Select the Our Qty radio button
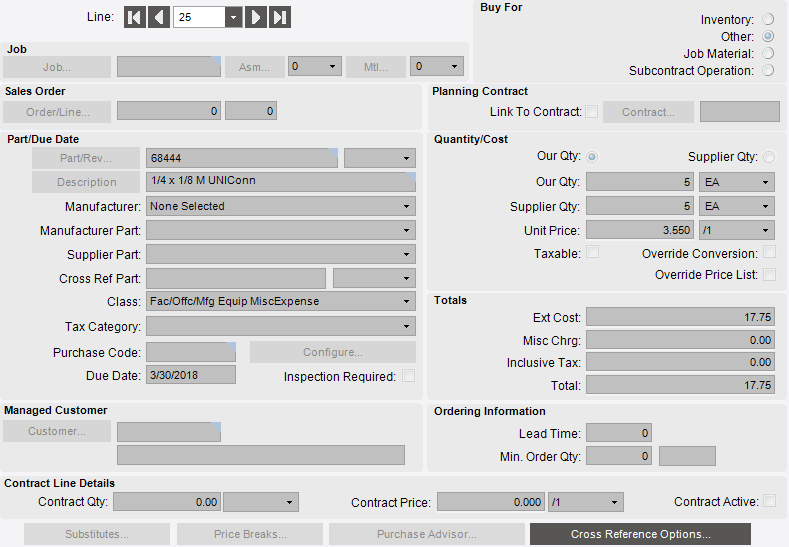This screenshot has height=547, width=789. [x=592, y=157]
